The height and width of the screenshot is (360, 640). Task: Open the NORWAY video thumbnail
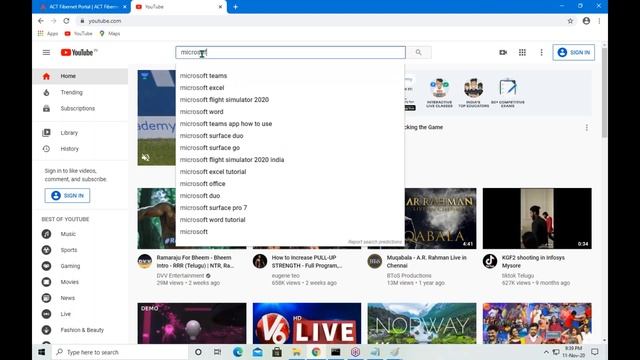point(422,323)
